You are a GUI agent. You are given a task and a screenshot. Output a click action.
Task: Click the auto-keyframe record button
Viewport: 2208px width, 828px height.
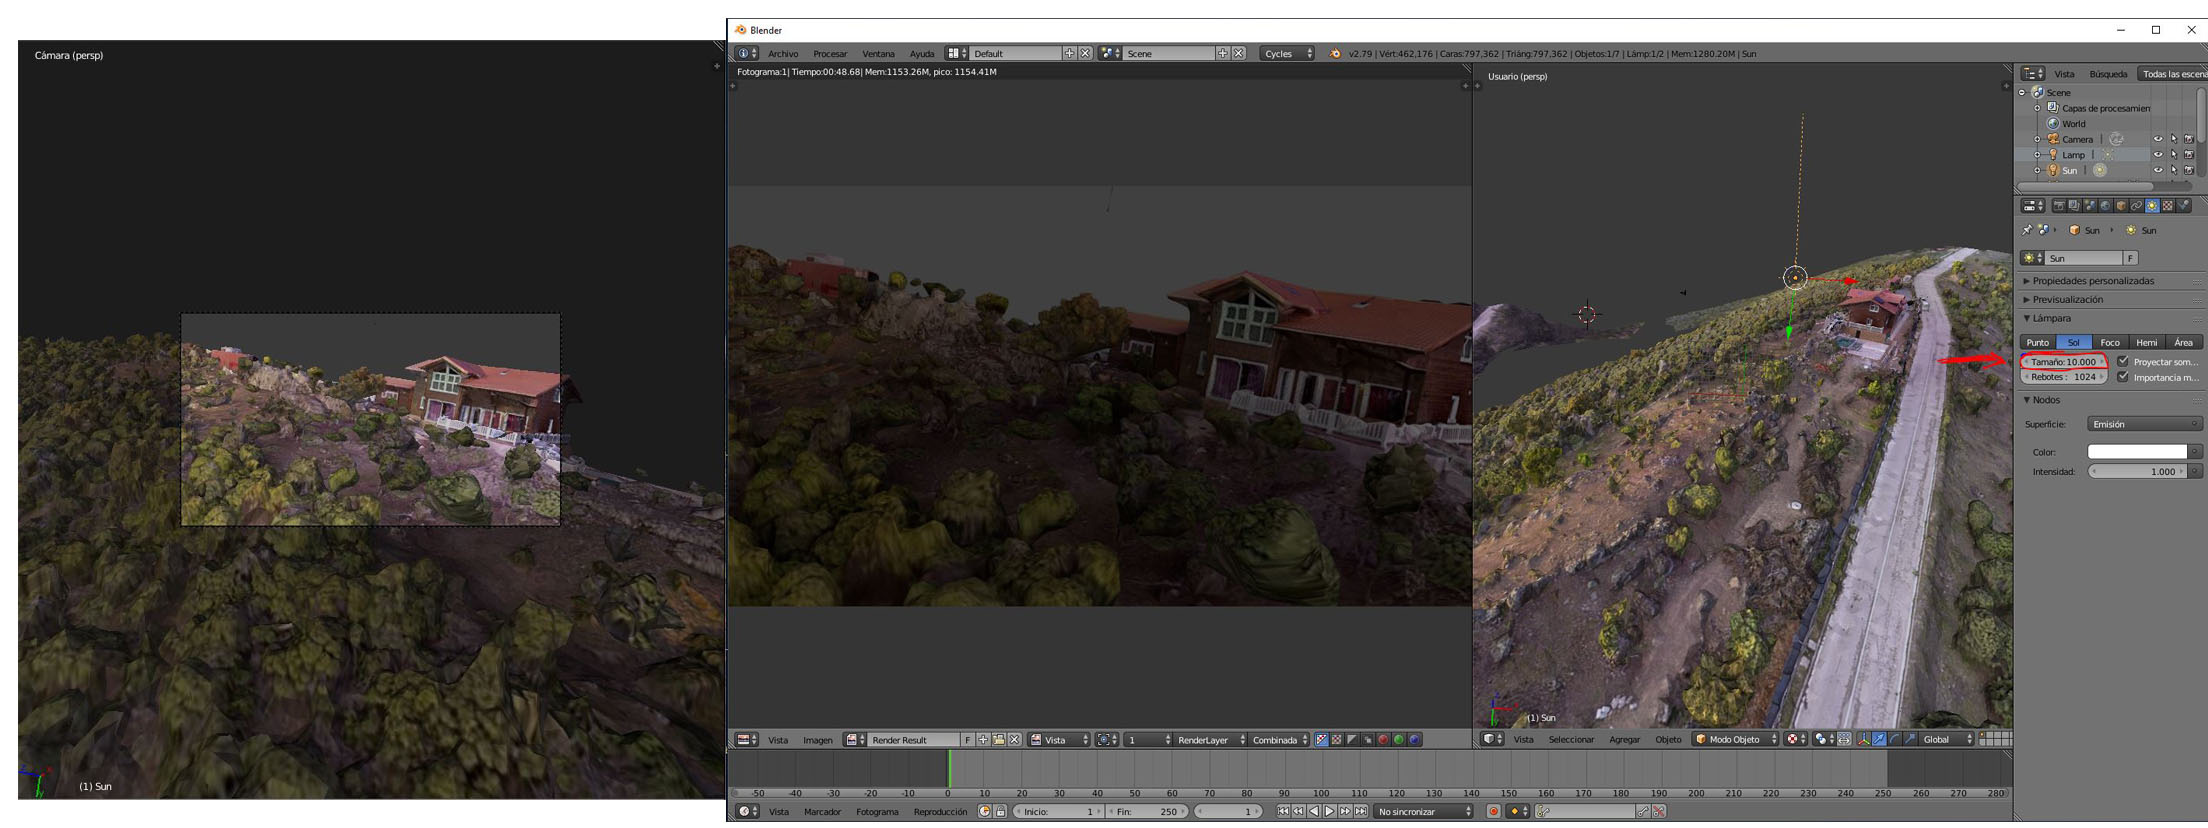pyautogui.click(x=1493, y=811)
